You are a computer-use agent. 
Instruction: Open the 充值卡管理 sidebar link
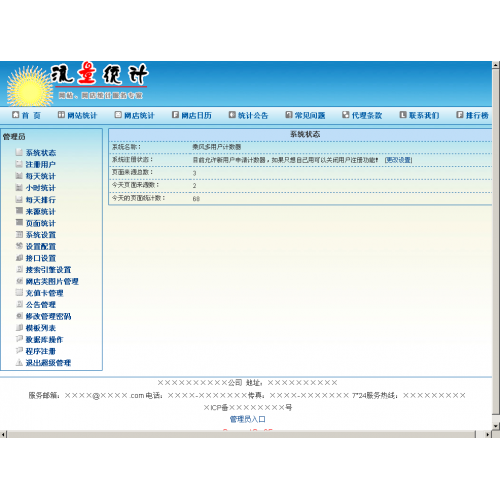click(x=44, y=293)
